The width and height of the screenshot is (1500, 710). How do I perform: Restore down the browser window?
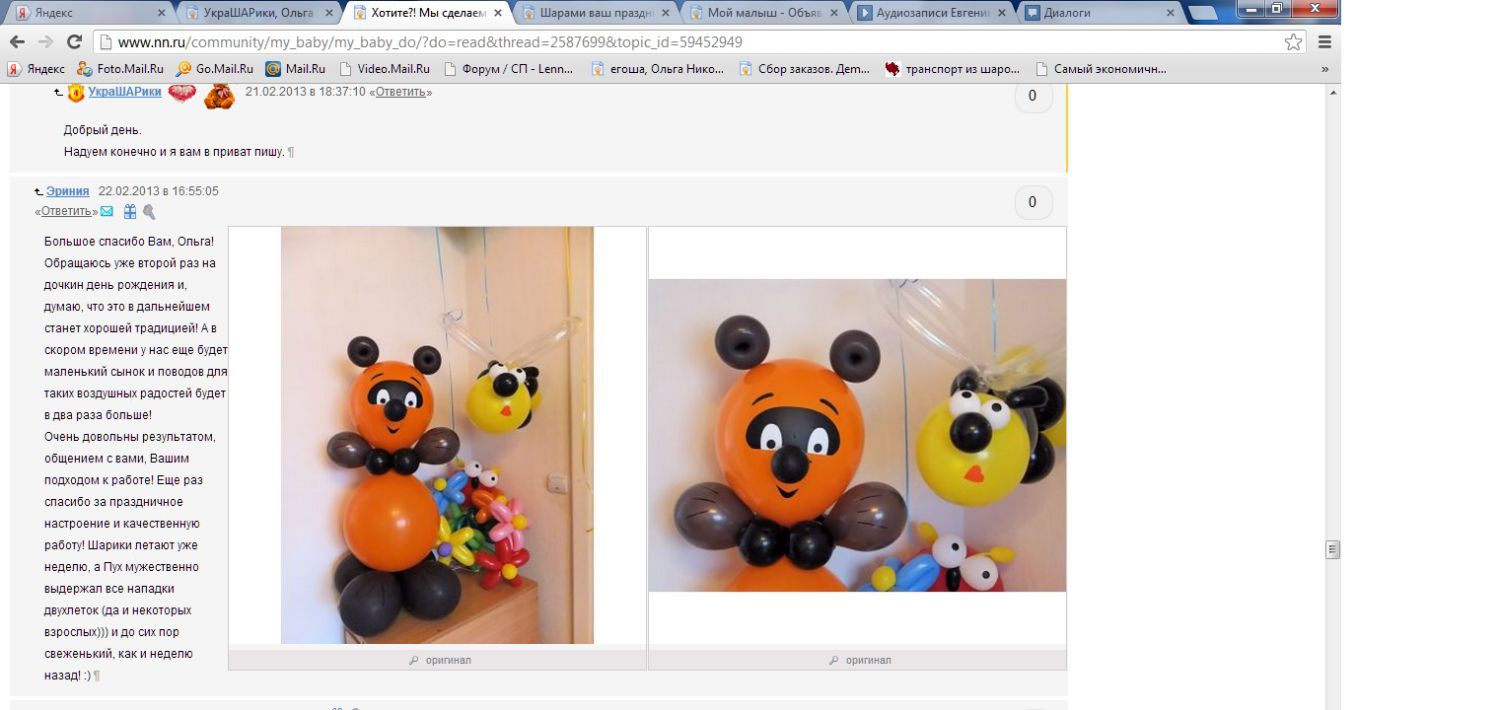(1277, 8)
